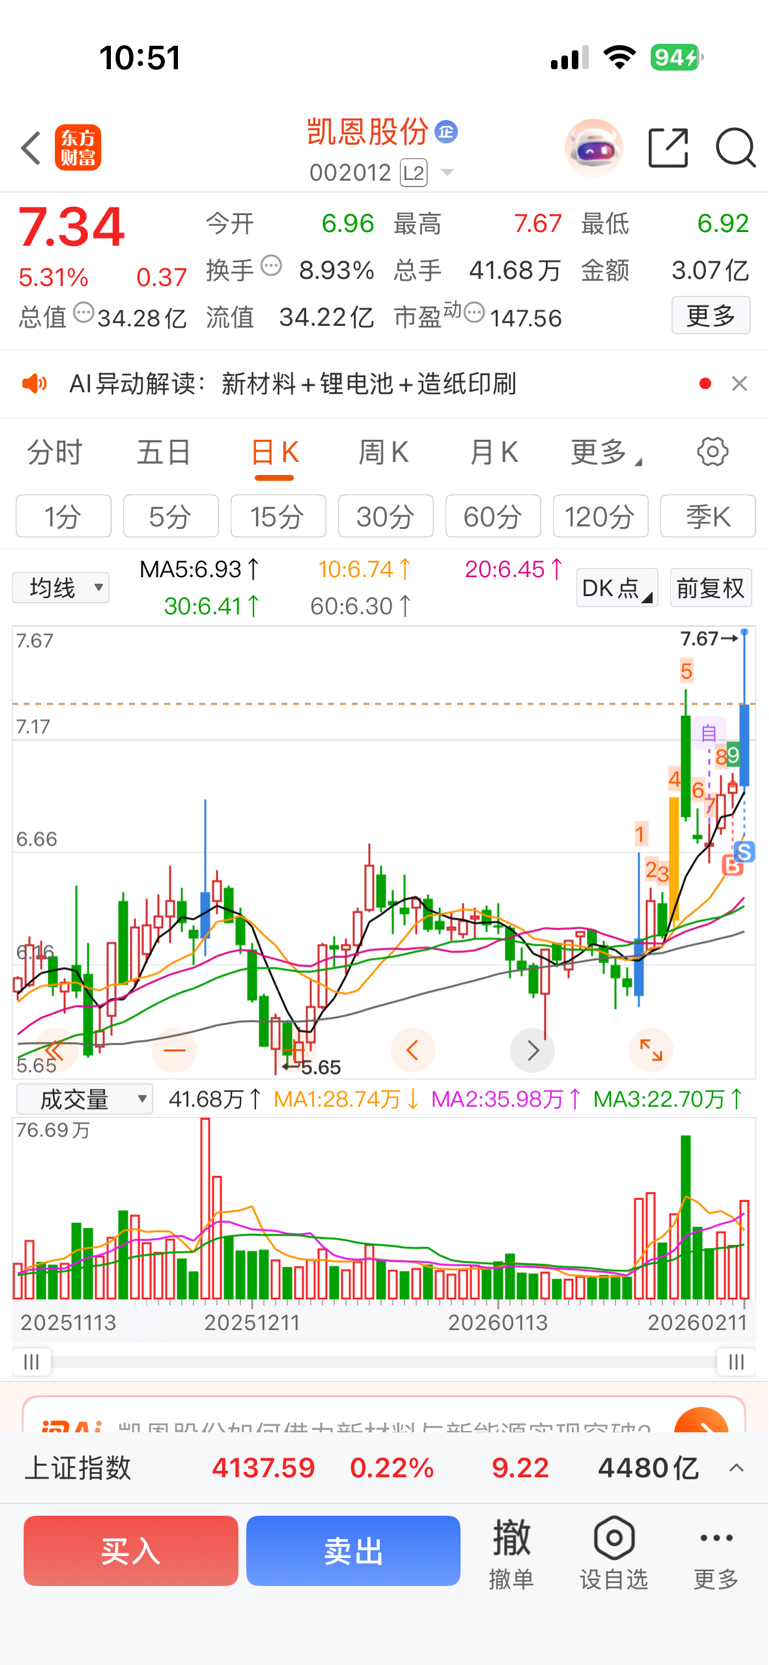The image size is (769, 1665).
Task: Tap the 设自选 watchlist icon
Action: (614, 1553)
